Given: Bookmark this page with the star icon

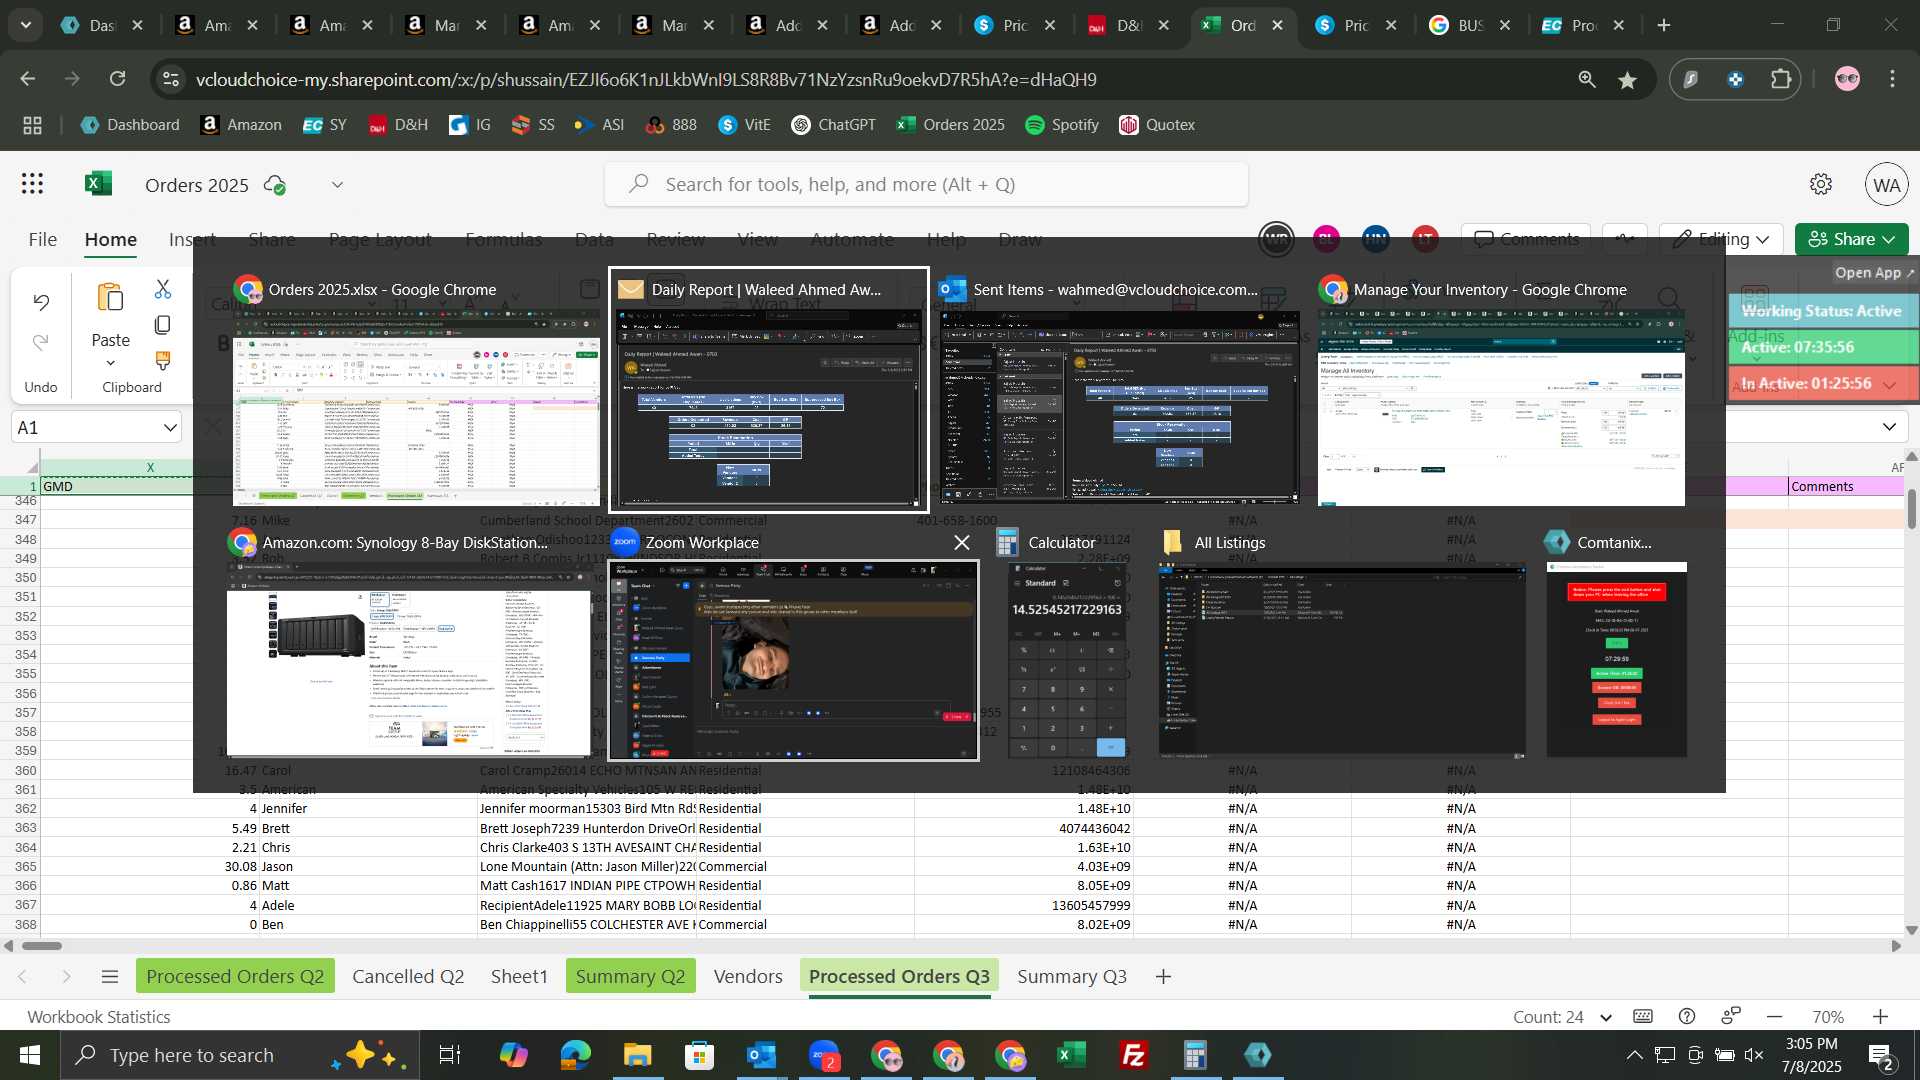Looking at the screenshot, I should click(x=1628, y=79).
